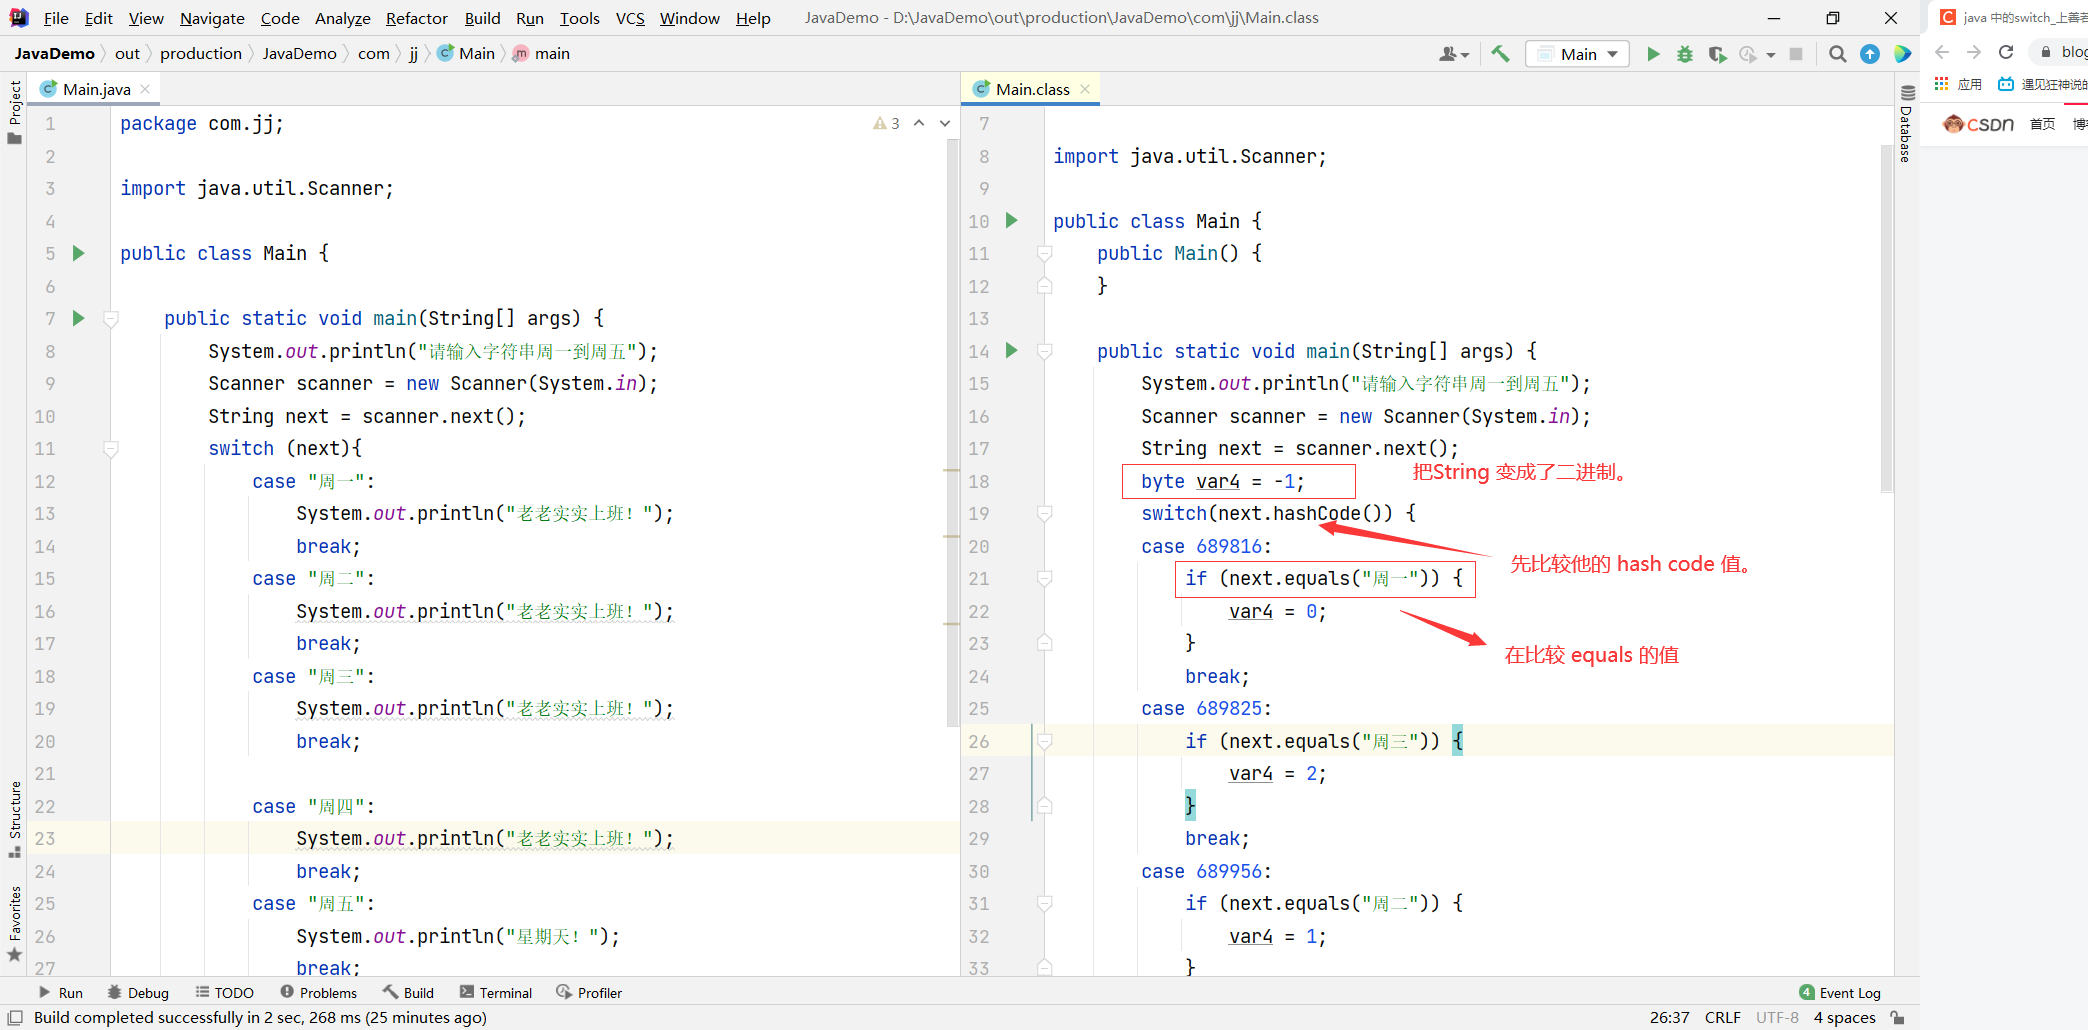This screenshot has height=1030, width=2088.
Task: Collapse the switch block fold marker in Main.java
Action: coord(111,449)
